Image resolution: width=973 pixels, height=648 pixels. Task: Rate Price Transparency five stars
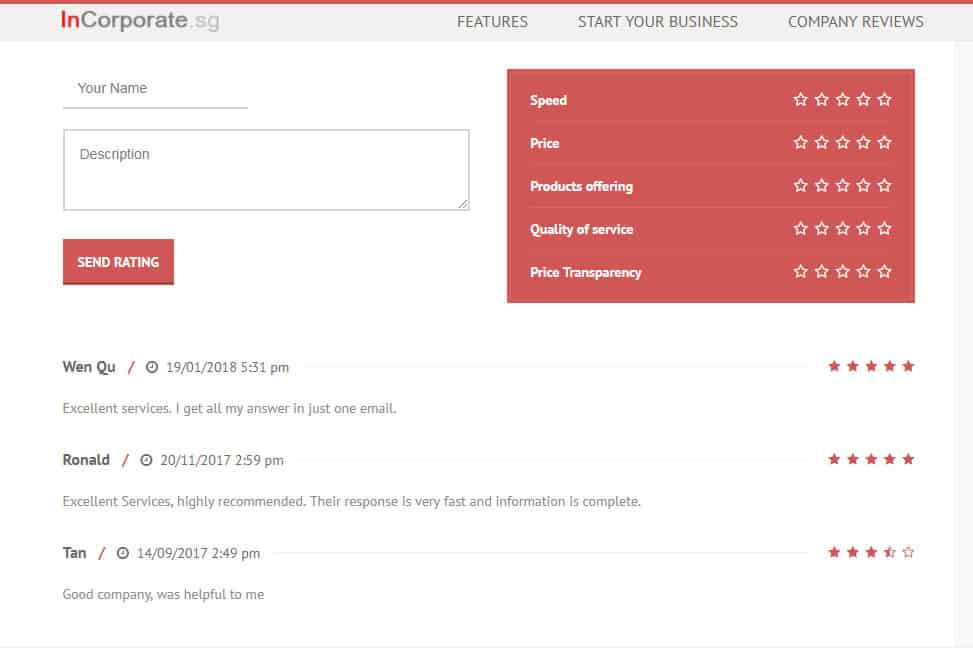point(885,271)
